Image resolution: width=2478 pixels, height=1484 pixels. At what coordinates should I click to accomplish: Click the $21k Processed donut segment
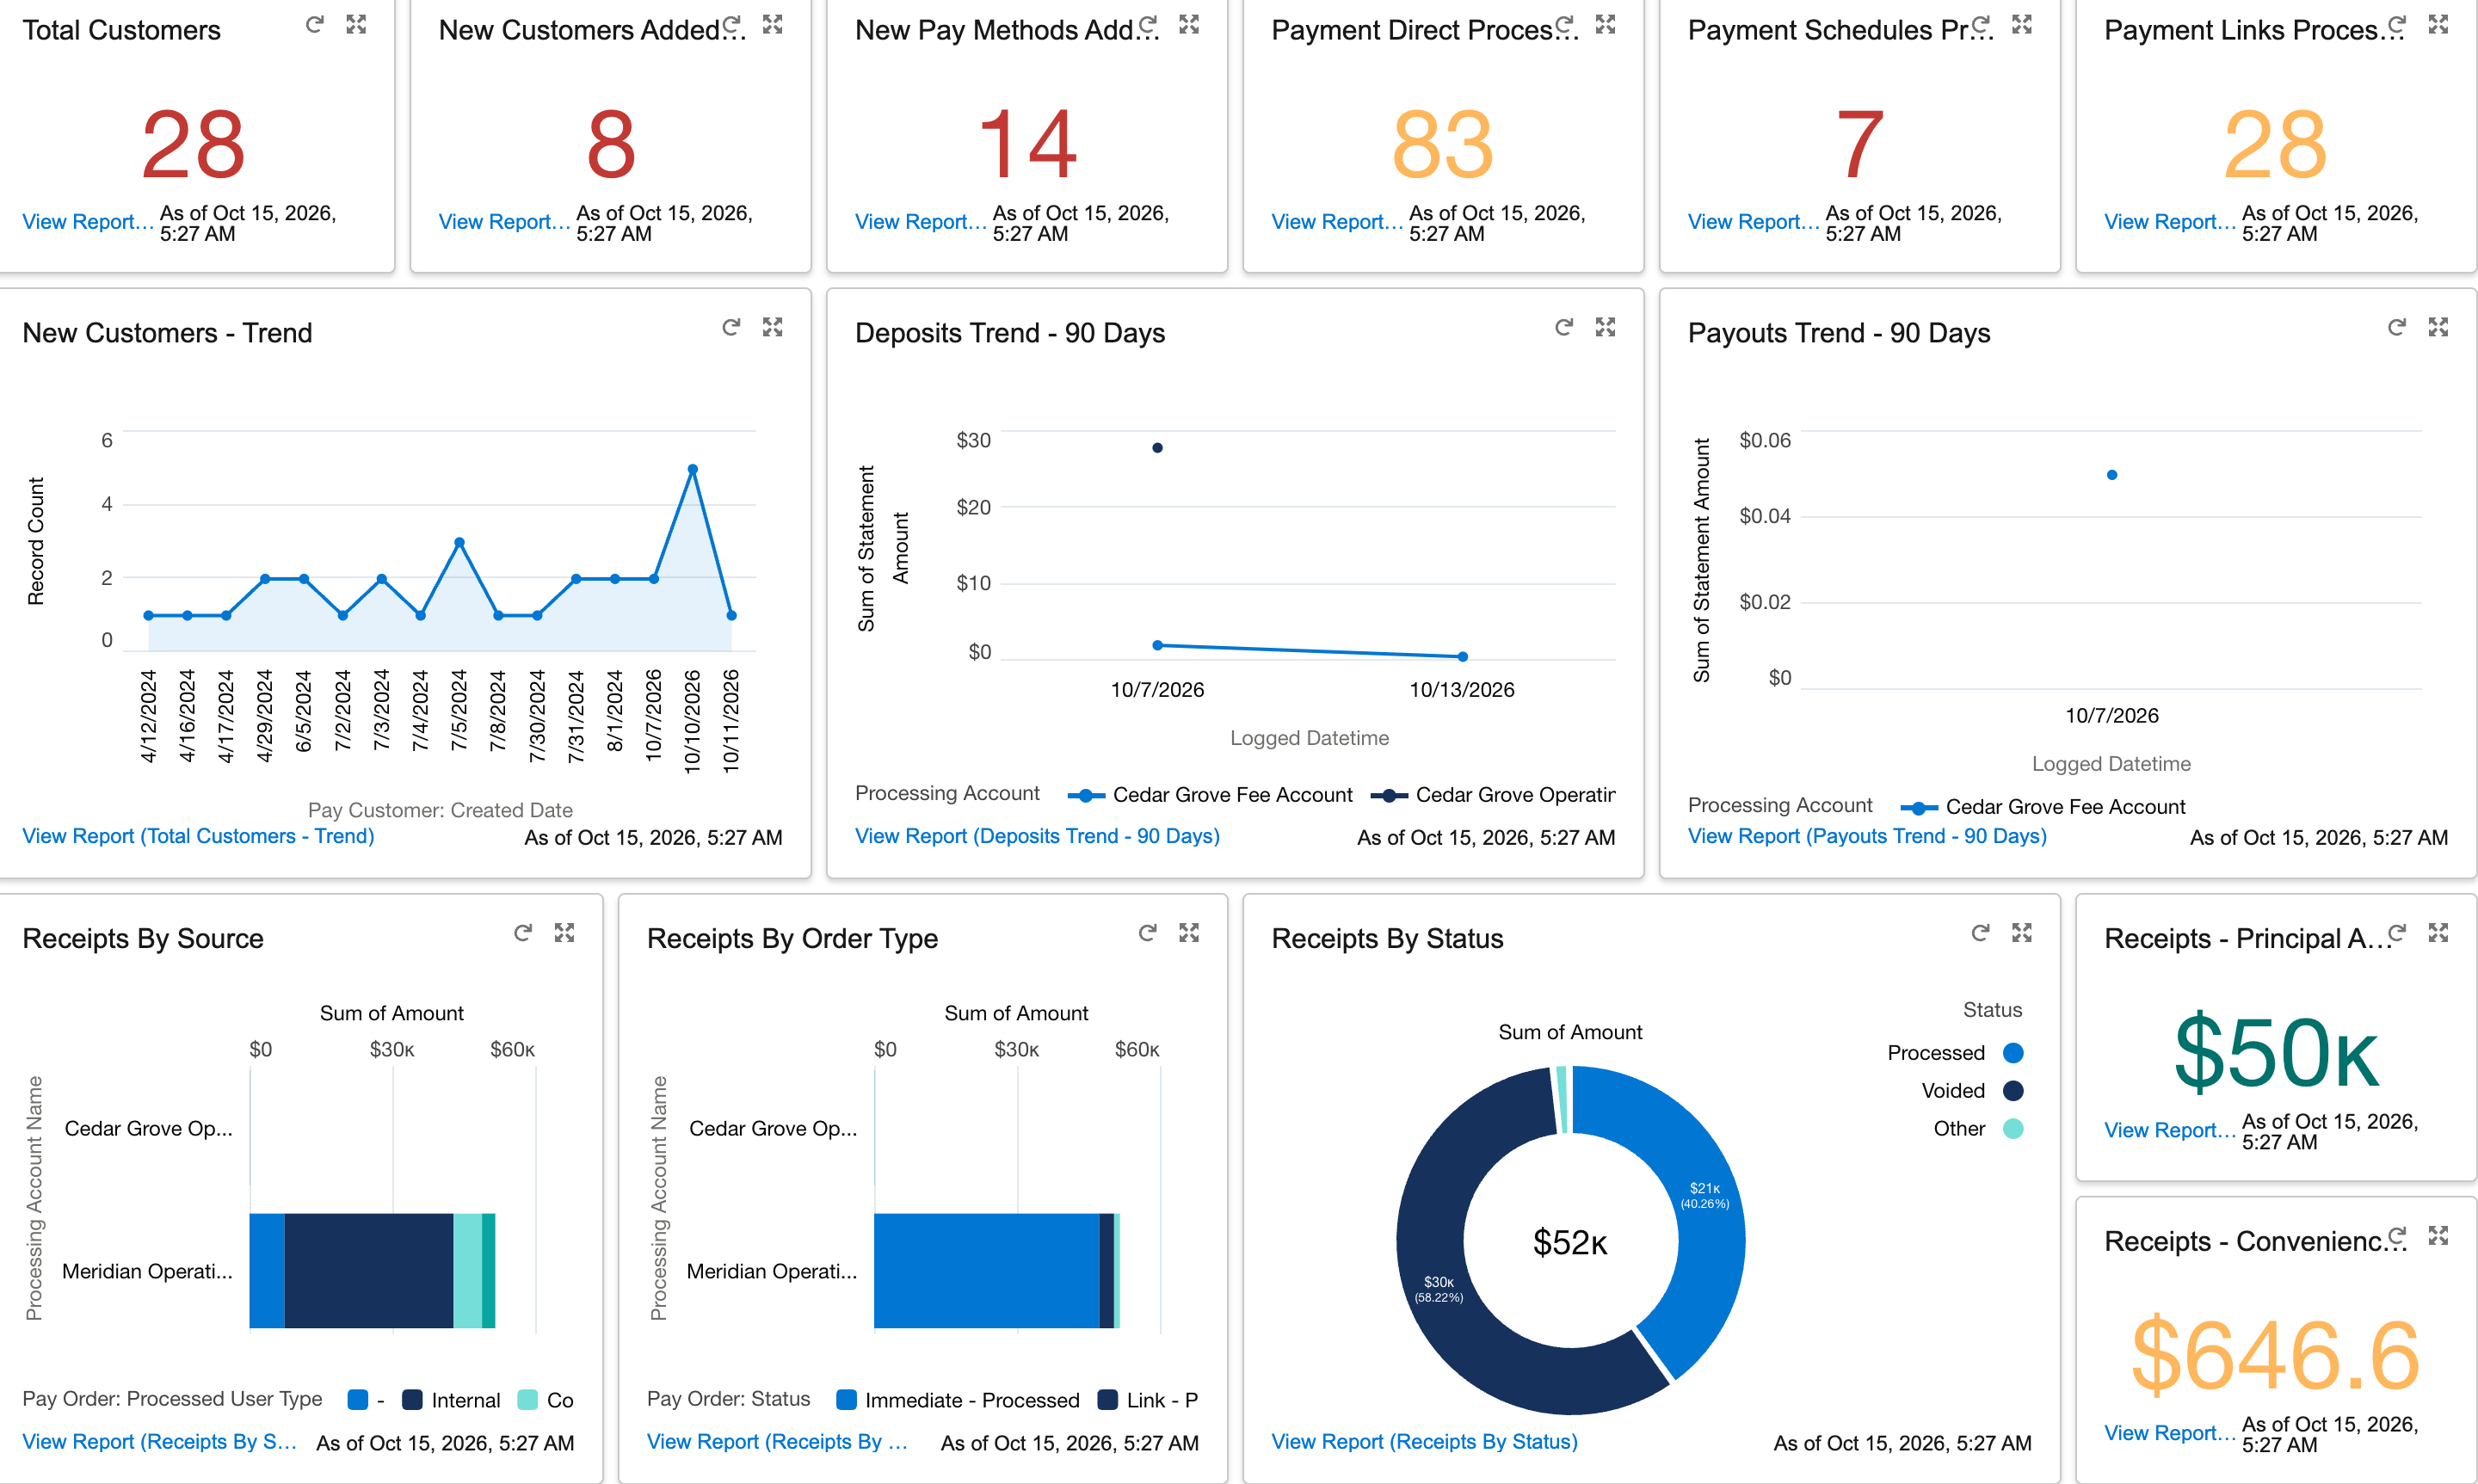coord(1705,1195)
